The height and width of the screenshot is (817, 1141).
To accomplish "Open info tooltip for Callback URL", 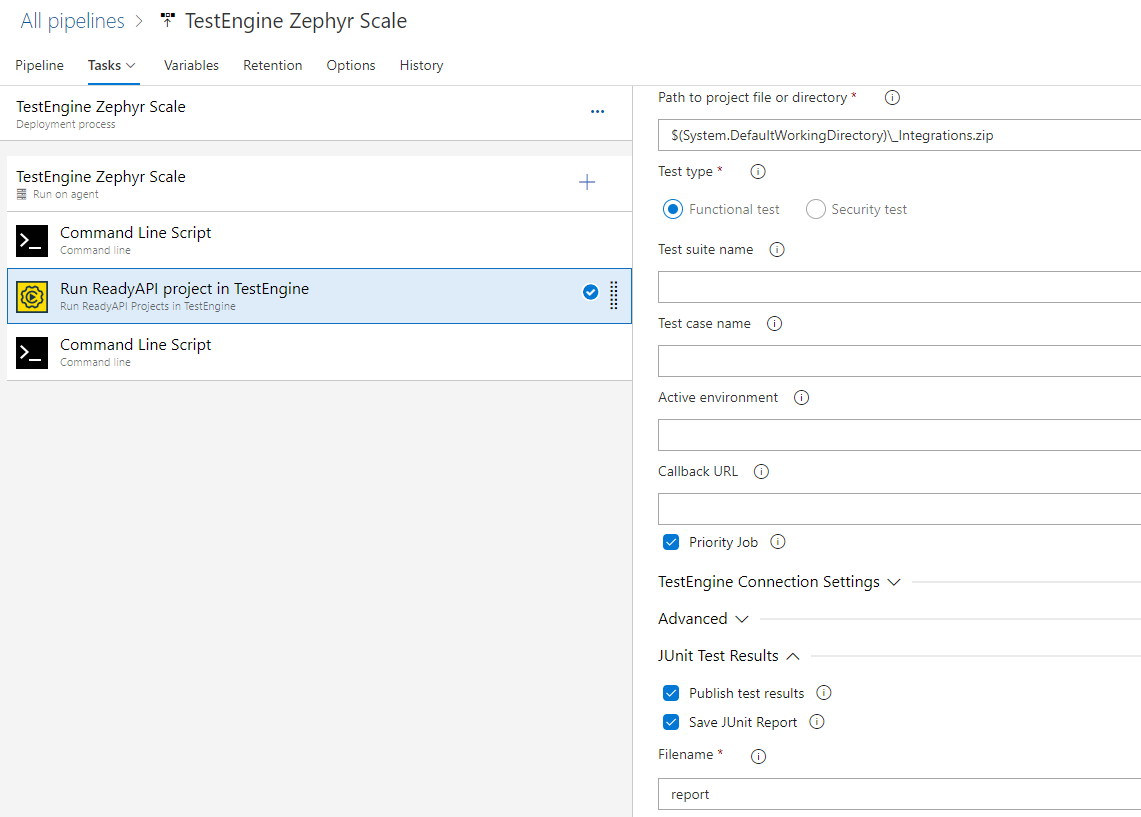I will click(x=761, y=471).
